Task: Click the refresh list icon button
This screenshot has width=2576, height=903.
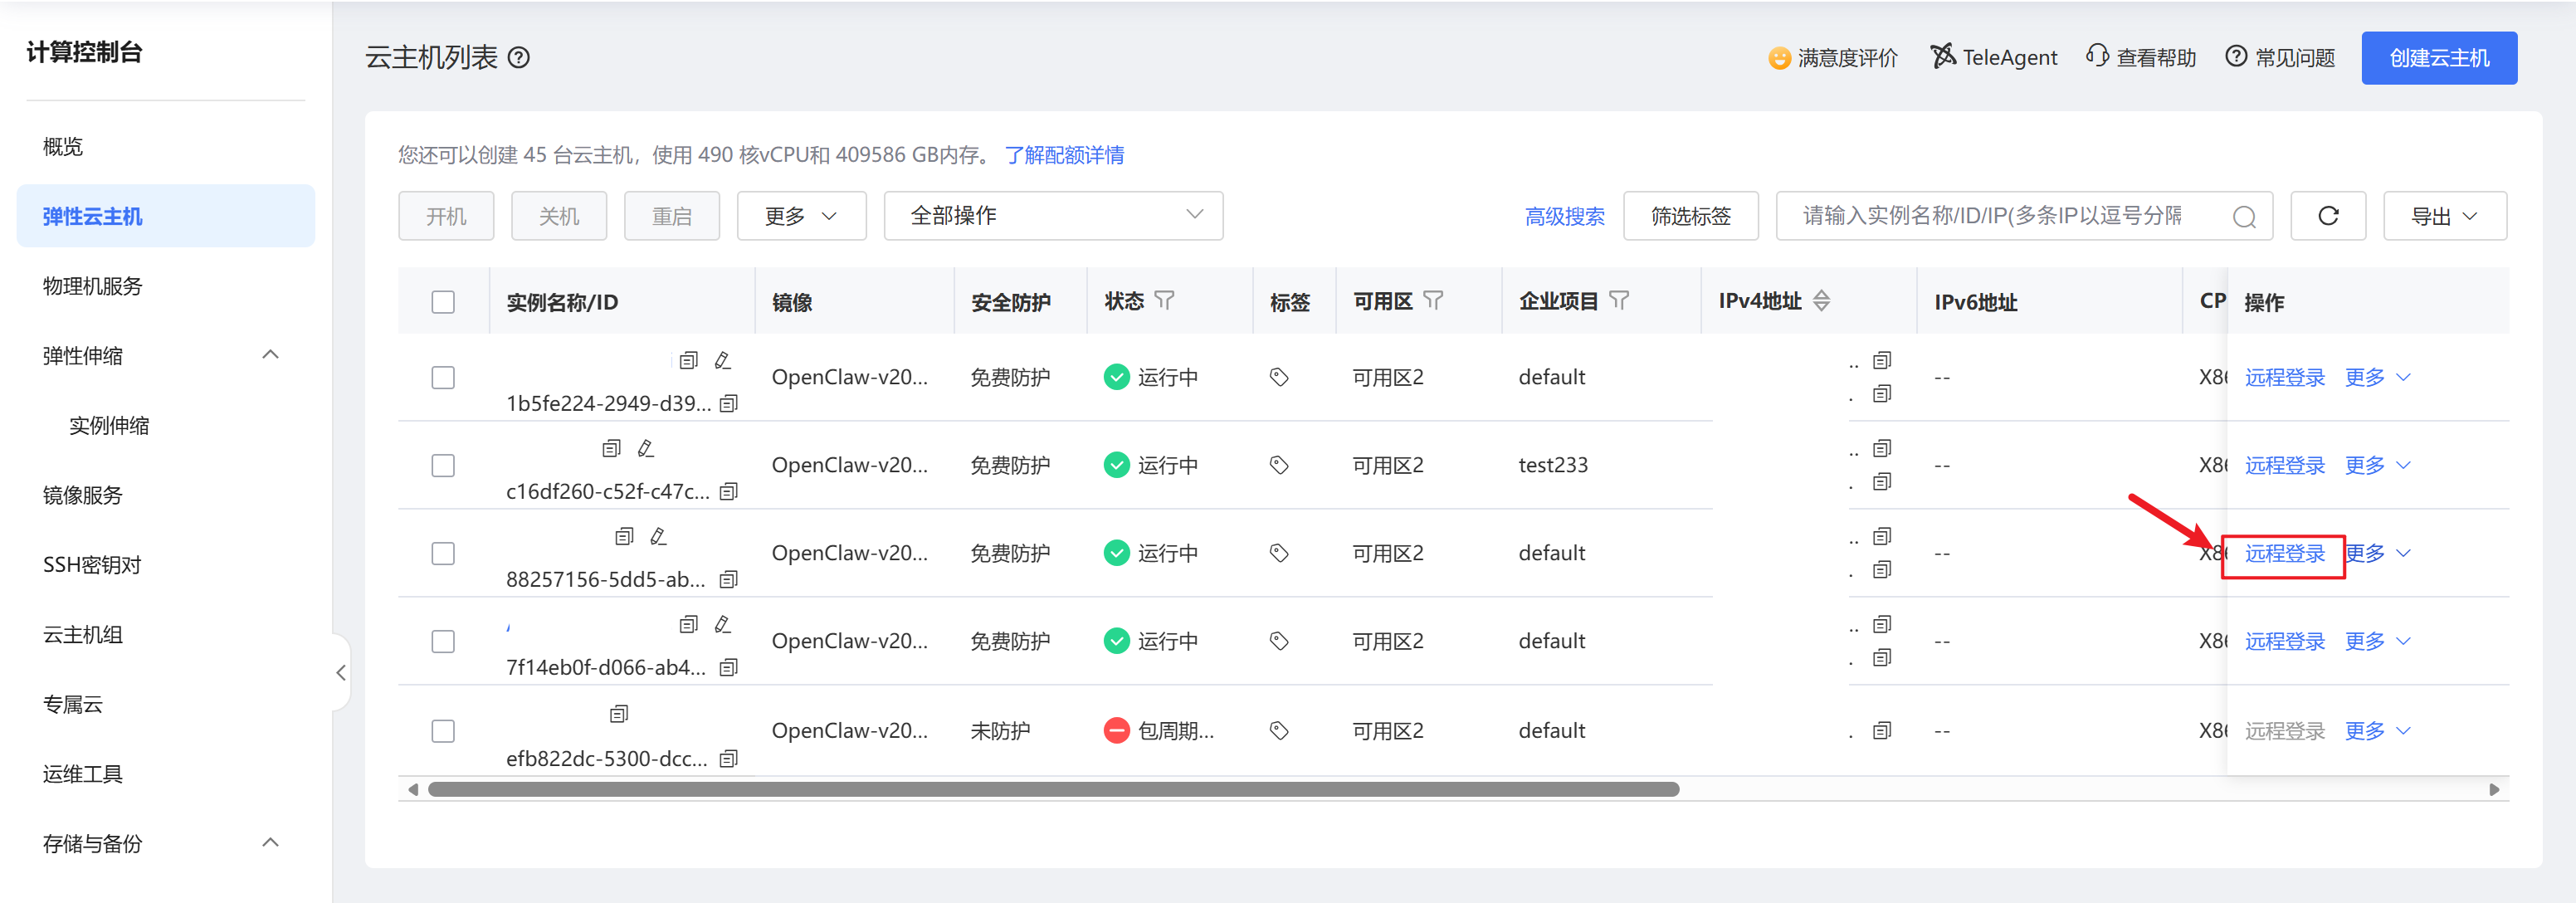Action: pos(2327,216)
